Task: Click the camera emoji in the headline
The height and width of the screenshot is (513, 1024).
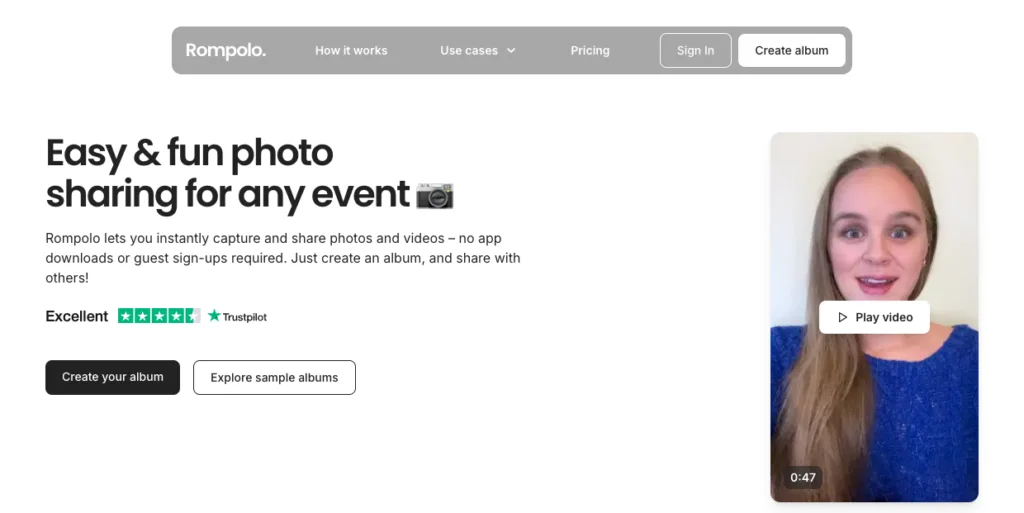Action: 435,196
